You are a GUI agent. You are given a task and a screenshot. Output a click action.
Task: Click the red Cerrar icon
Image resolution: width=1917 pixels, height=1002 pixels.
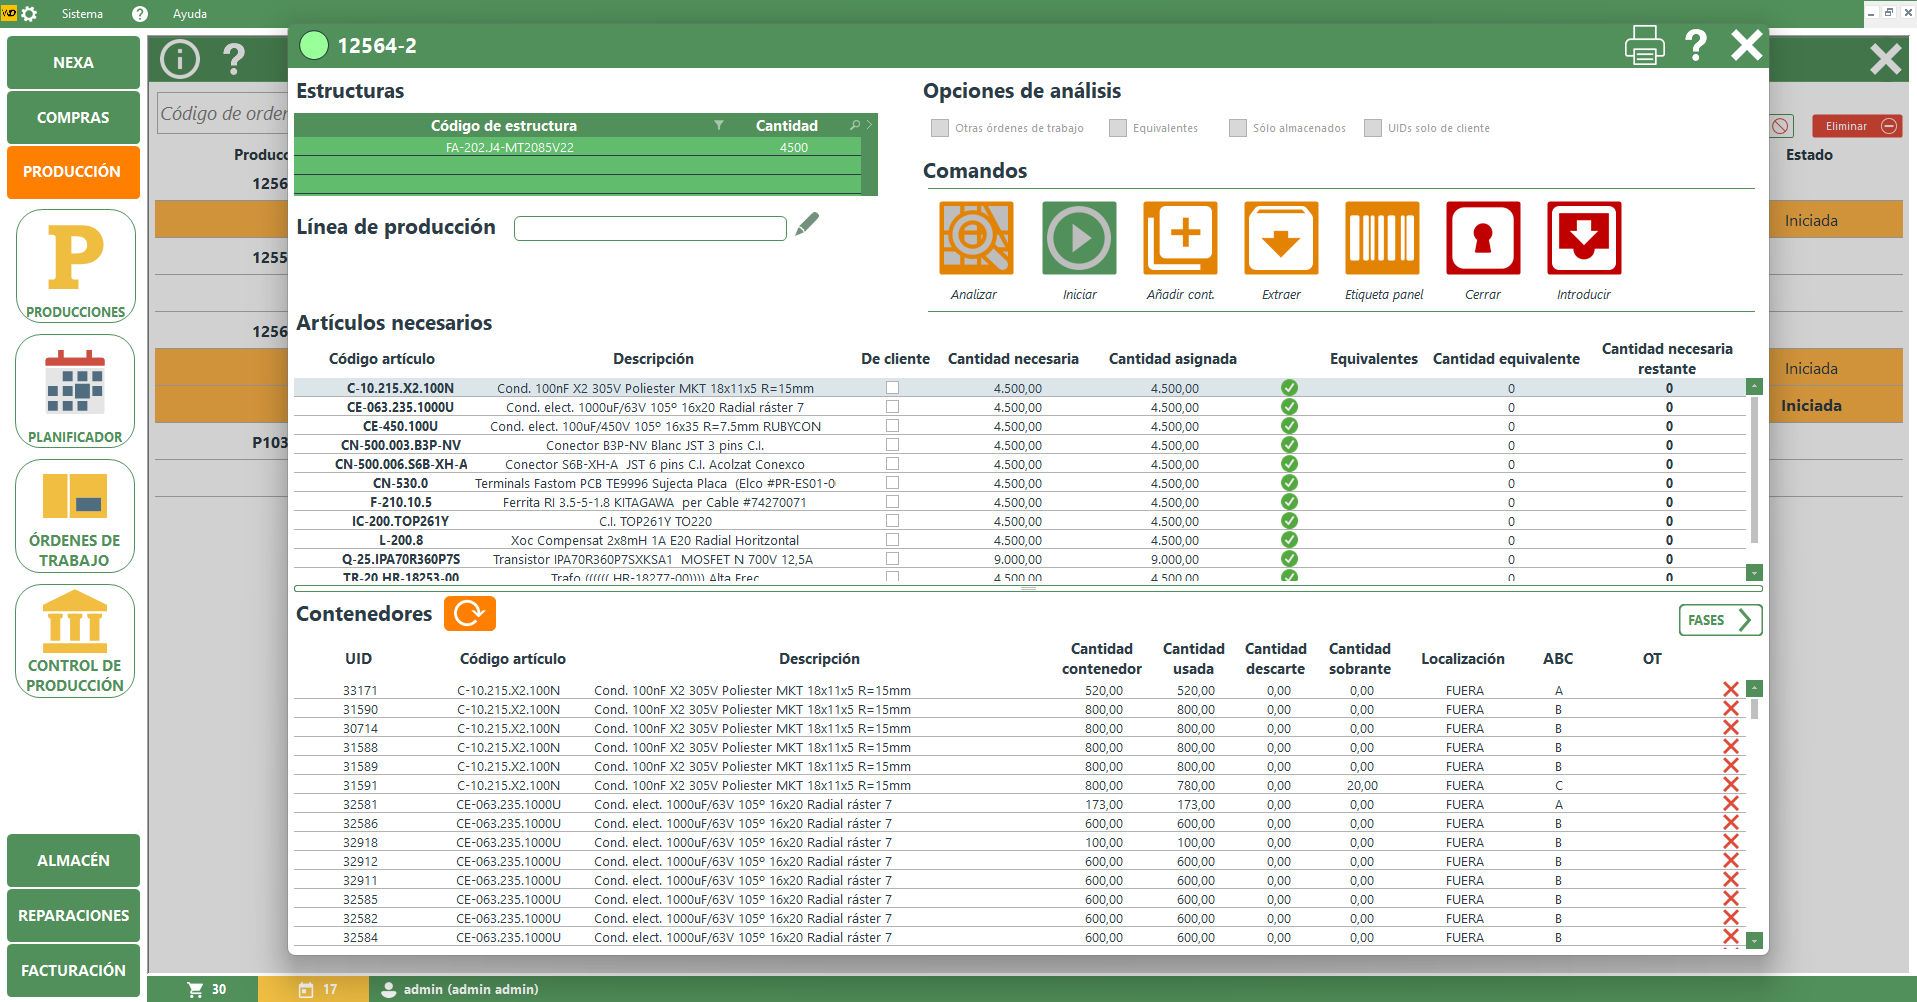tap(1483, 238)
